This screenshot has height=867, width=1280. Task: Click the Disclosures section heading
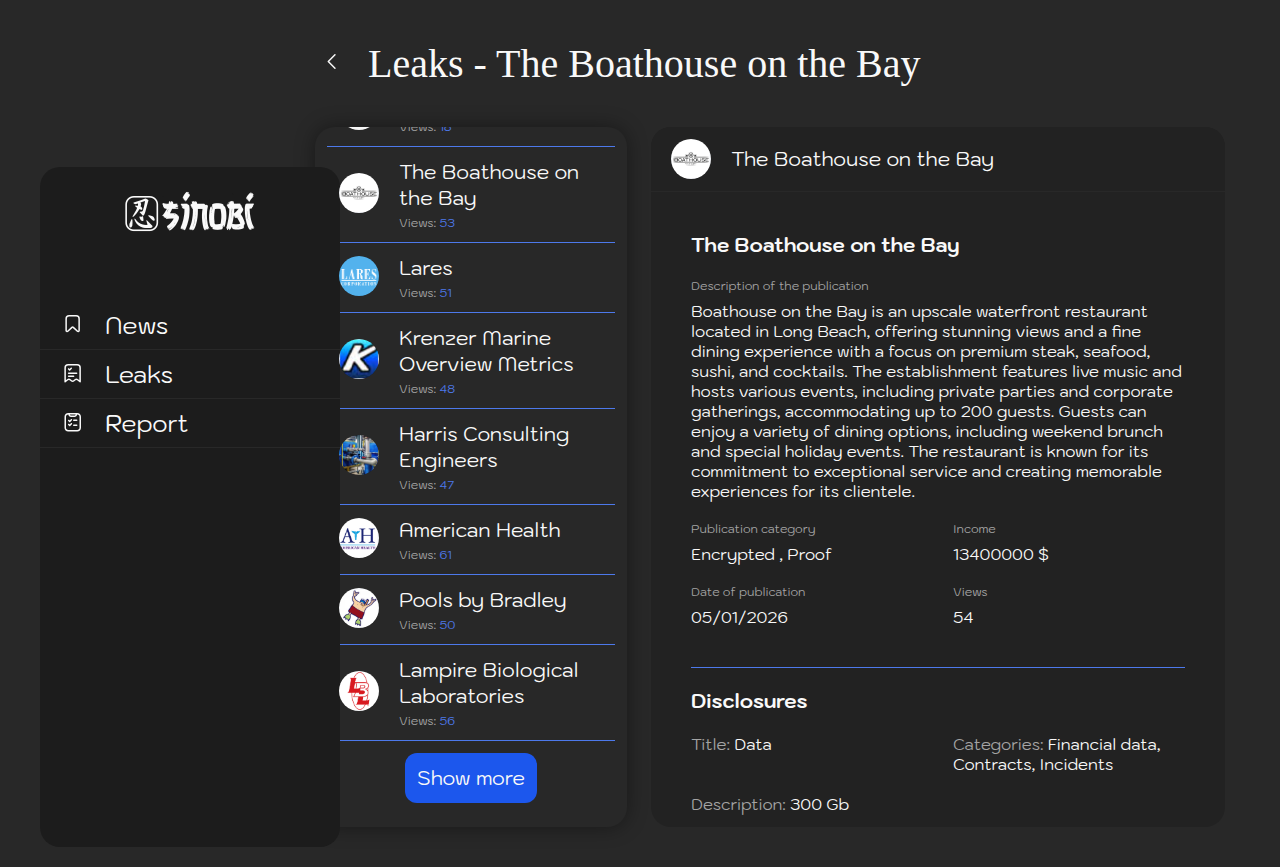coord(749,701)
